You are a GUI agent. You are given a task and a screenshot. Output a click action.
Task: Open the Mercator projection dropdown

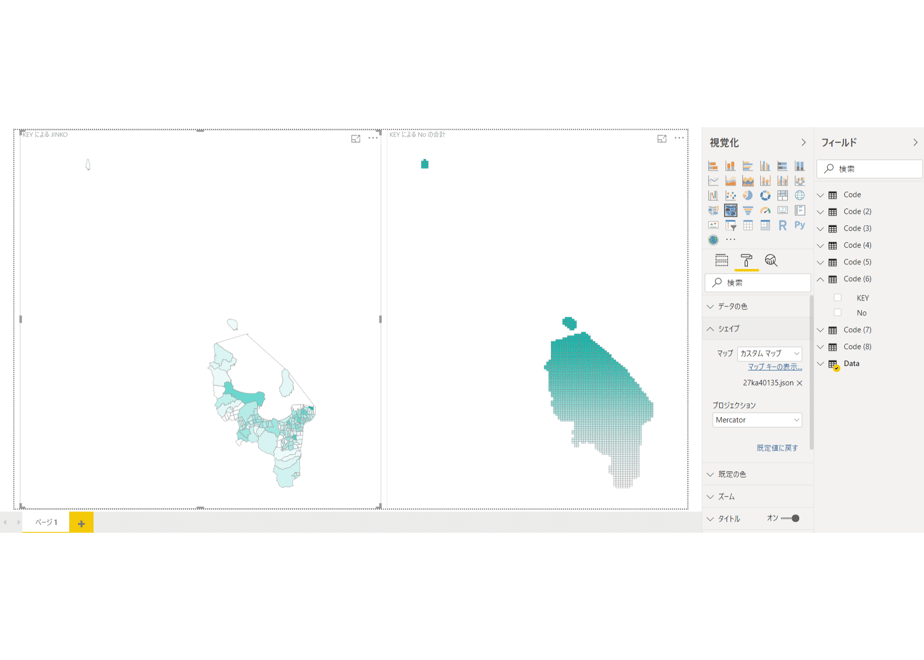757,420
